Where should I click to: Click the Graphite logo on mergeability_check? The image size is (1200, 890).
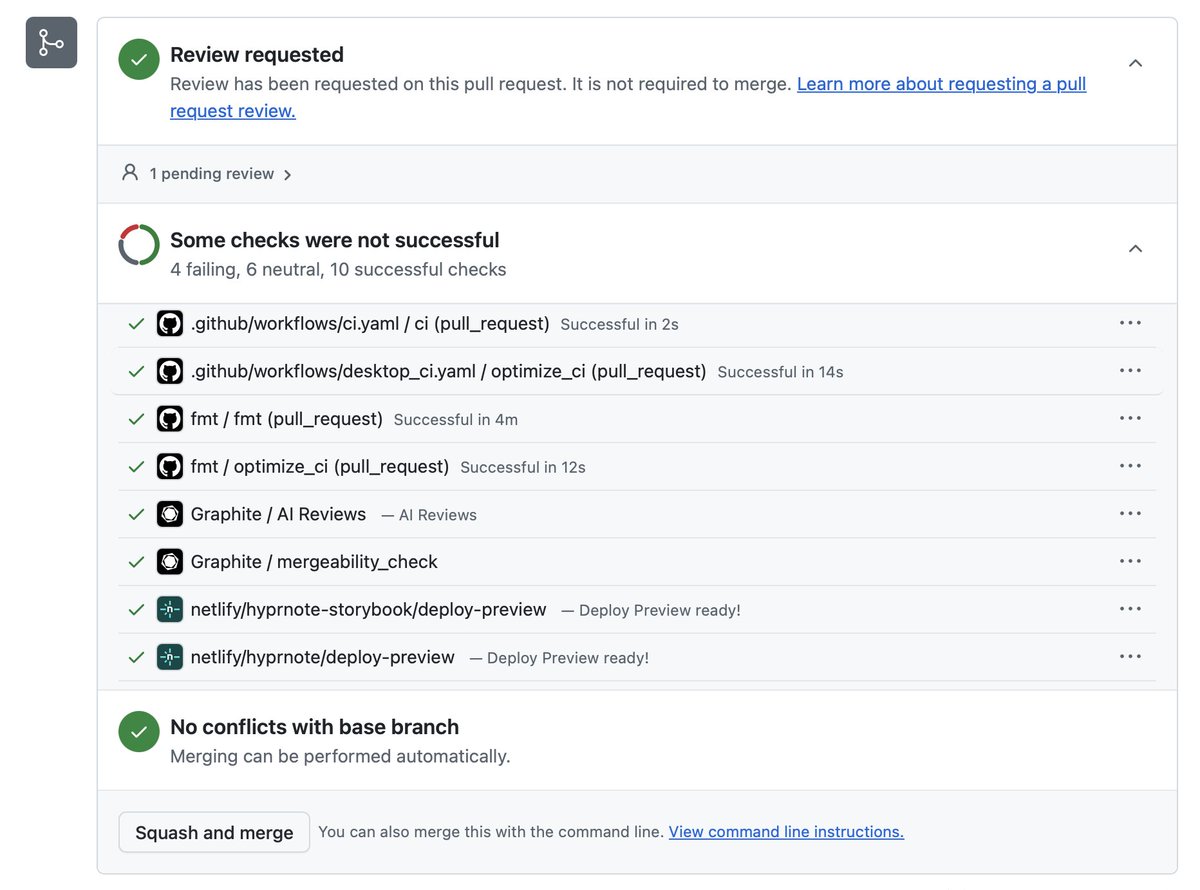click(x=170, y=562)
